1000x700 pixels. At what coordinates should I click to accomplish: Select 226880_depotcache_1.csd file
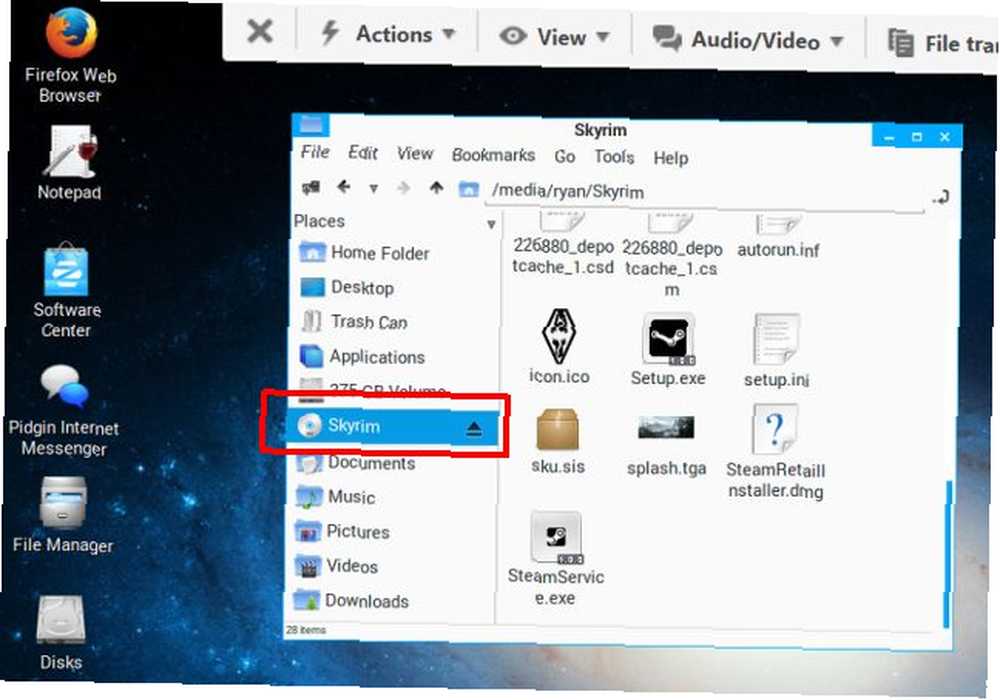(x=563, y=246)
